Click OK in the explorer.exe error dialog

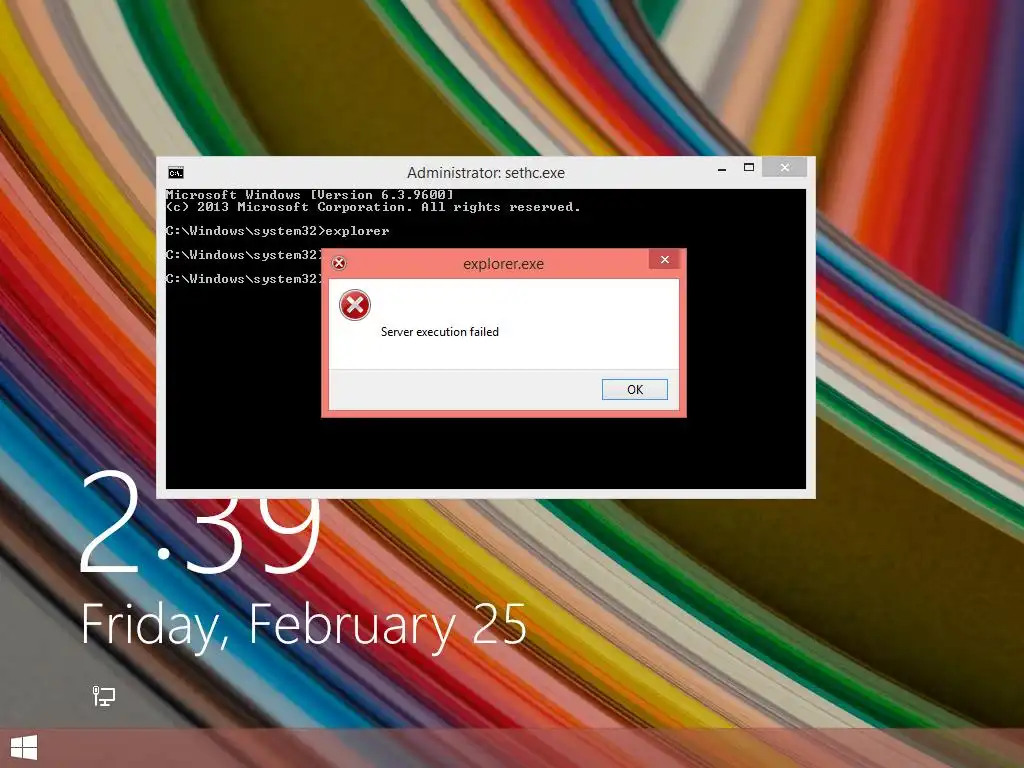click(x=634, y=389)
